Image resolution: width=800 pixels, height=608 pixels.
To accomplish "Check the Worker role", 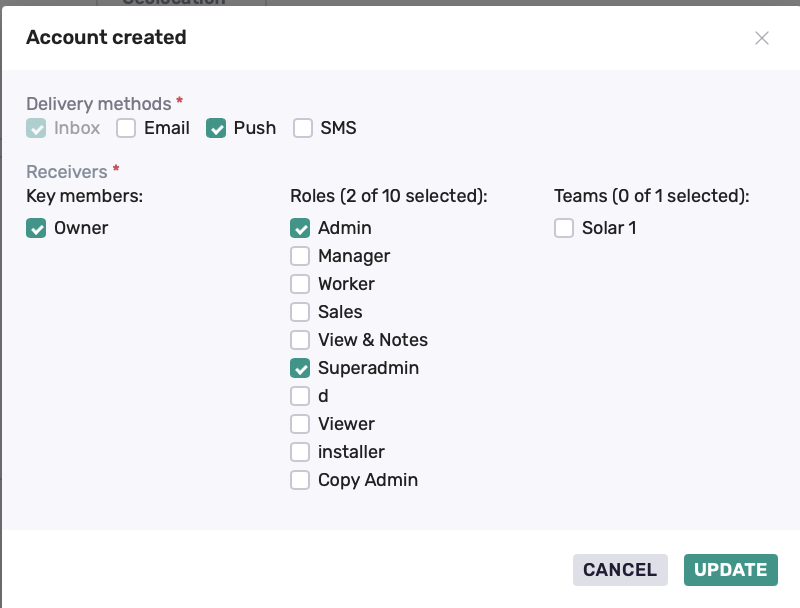I will (300, 284).
